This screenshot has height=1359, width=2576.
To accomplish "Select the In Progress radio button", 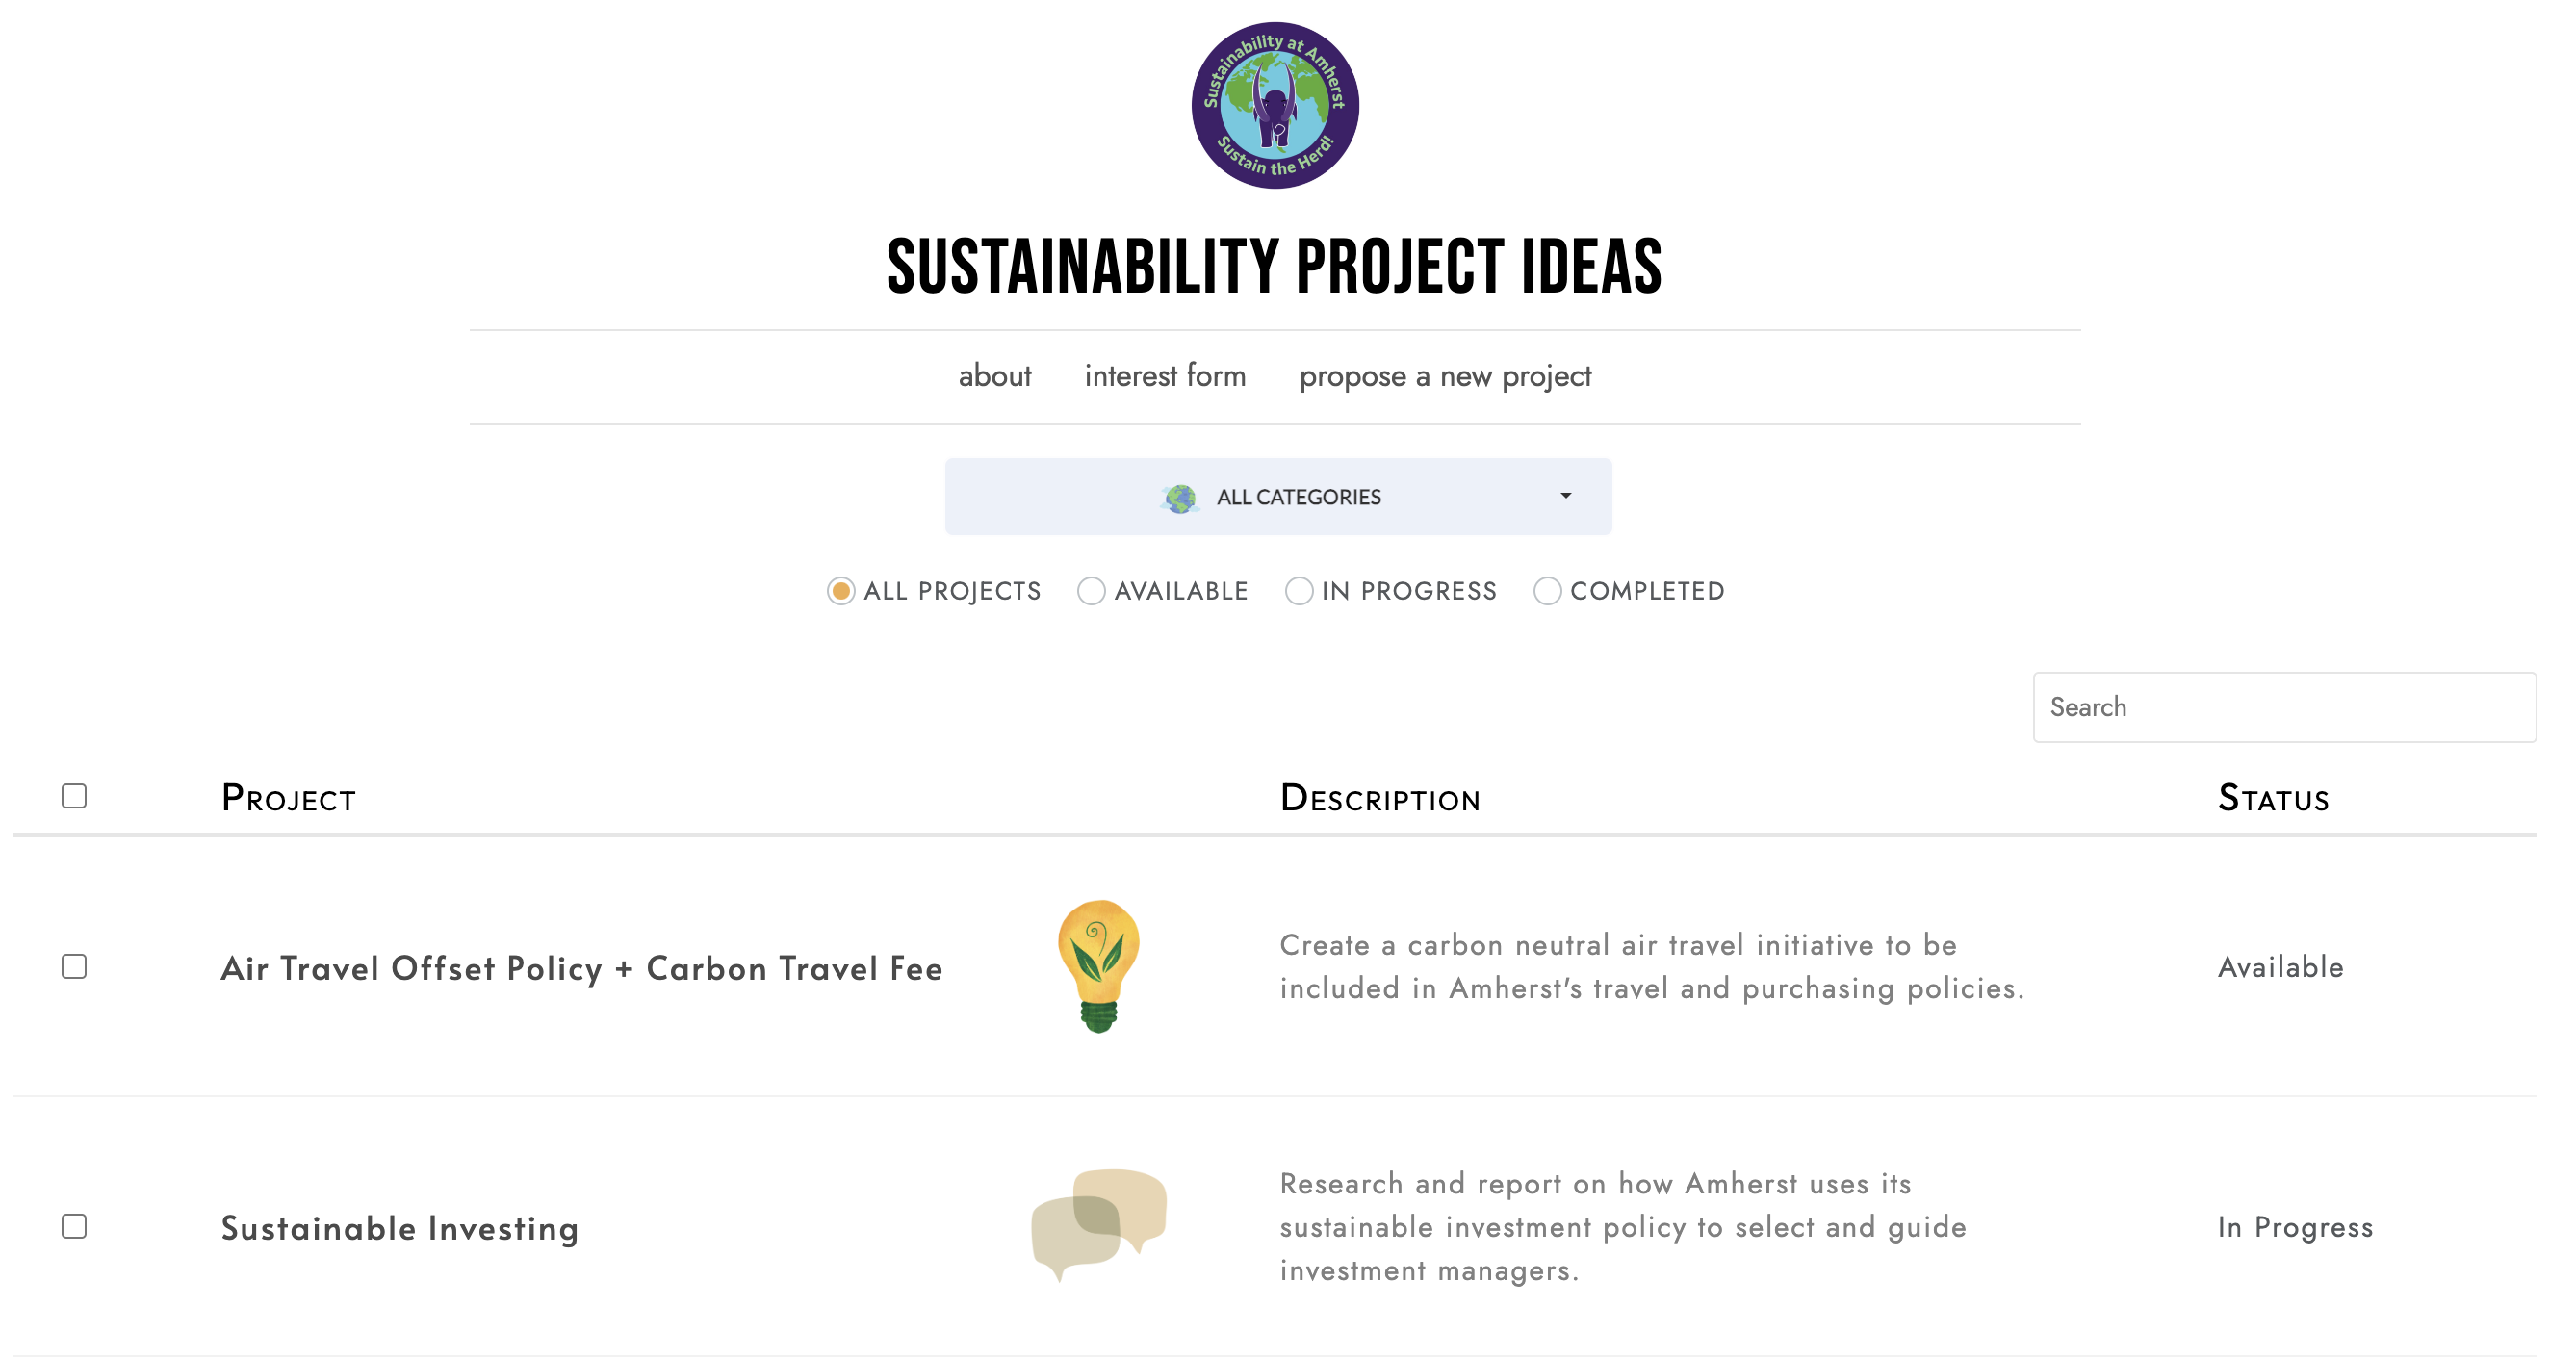I will tap(1298, 591).
